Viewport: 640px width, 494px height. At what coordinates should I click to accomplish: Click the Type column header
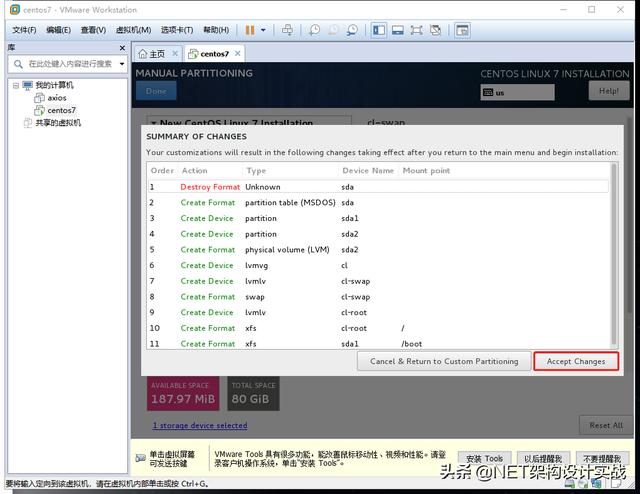point(291,171)
